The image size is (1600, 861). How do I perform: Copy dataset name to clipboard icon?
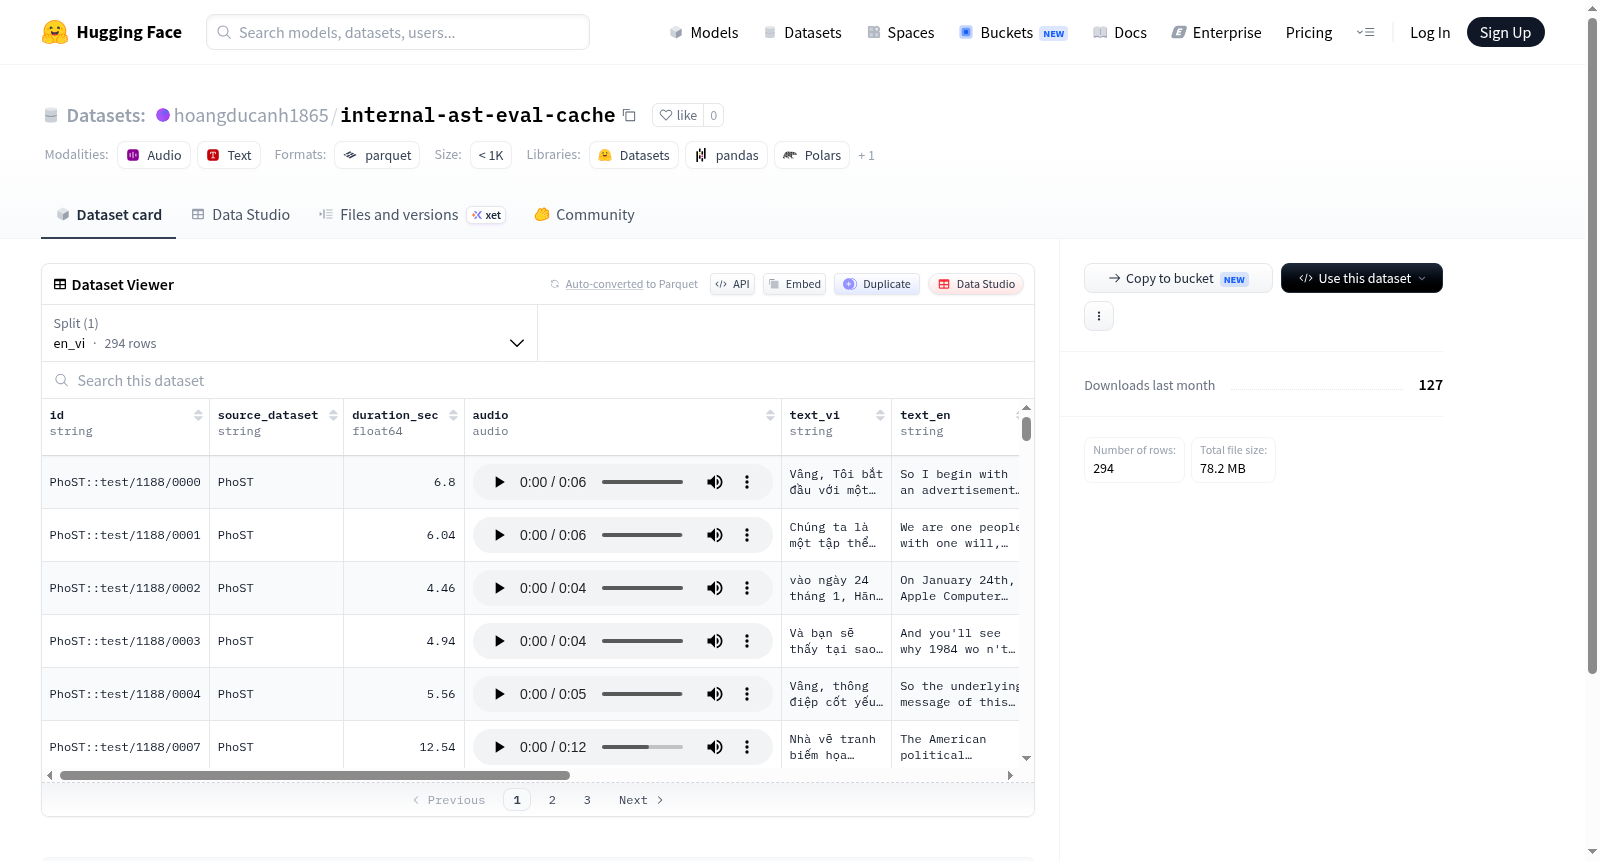(629, 115)
